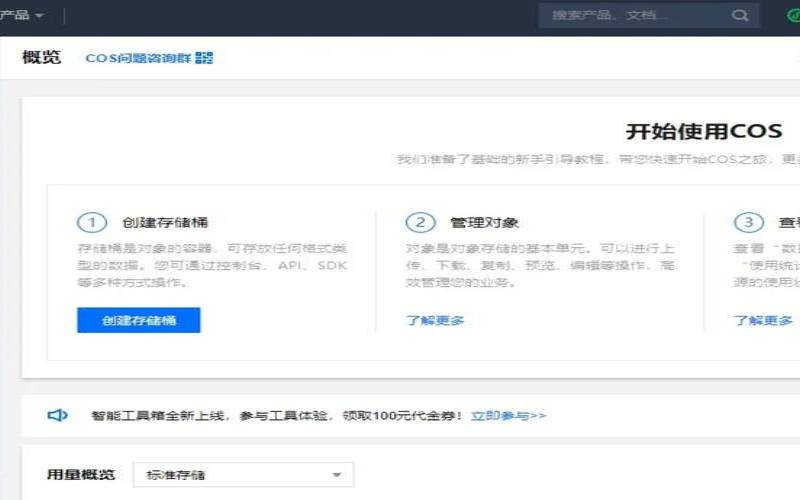Screen dimensions: 800x500
Task: Open 了解更多 under 管理对象
Action: point(435,320)
